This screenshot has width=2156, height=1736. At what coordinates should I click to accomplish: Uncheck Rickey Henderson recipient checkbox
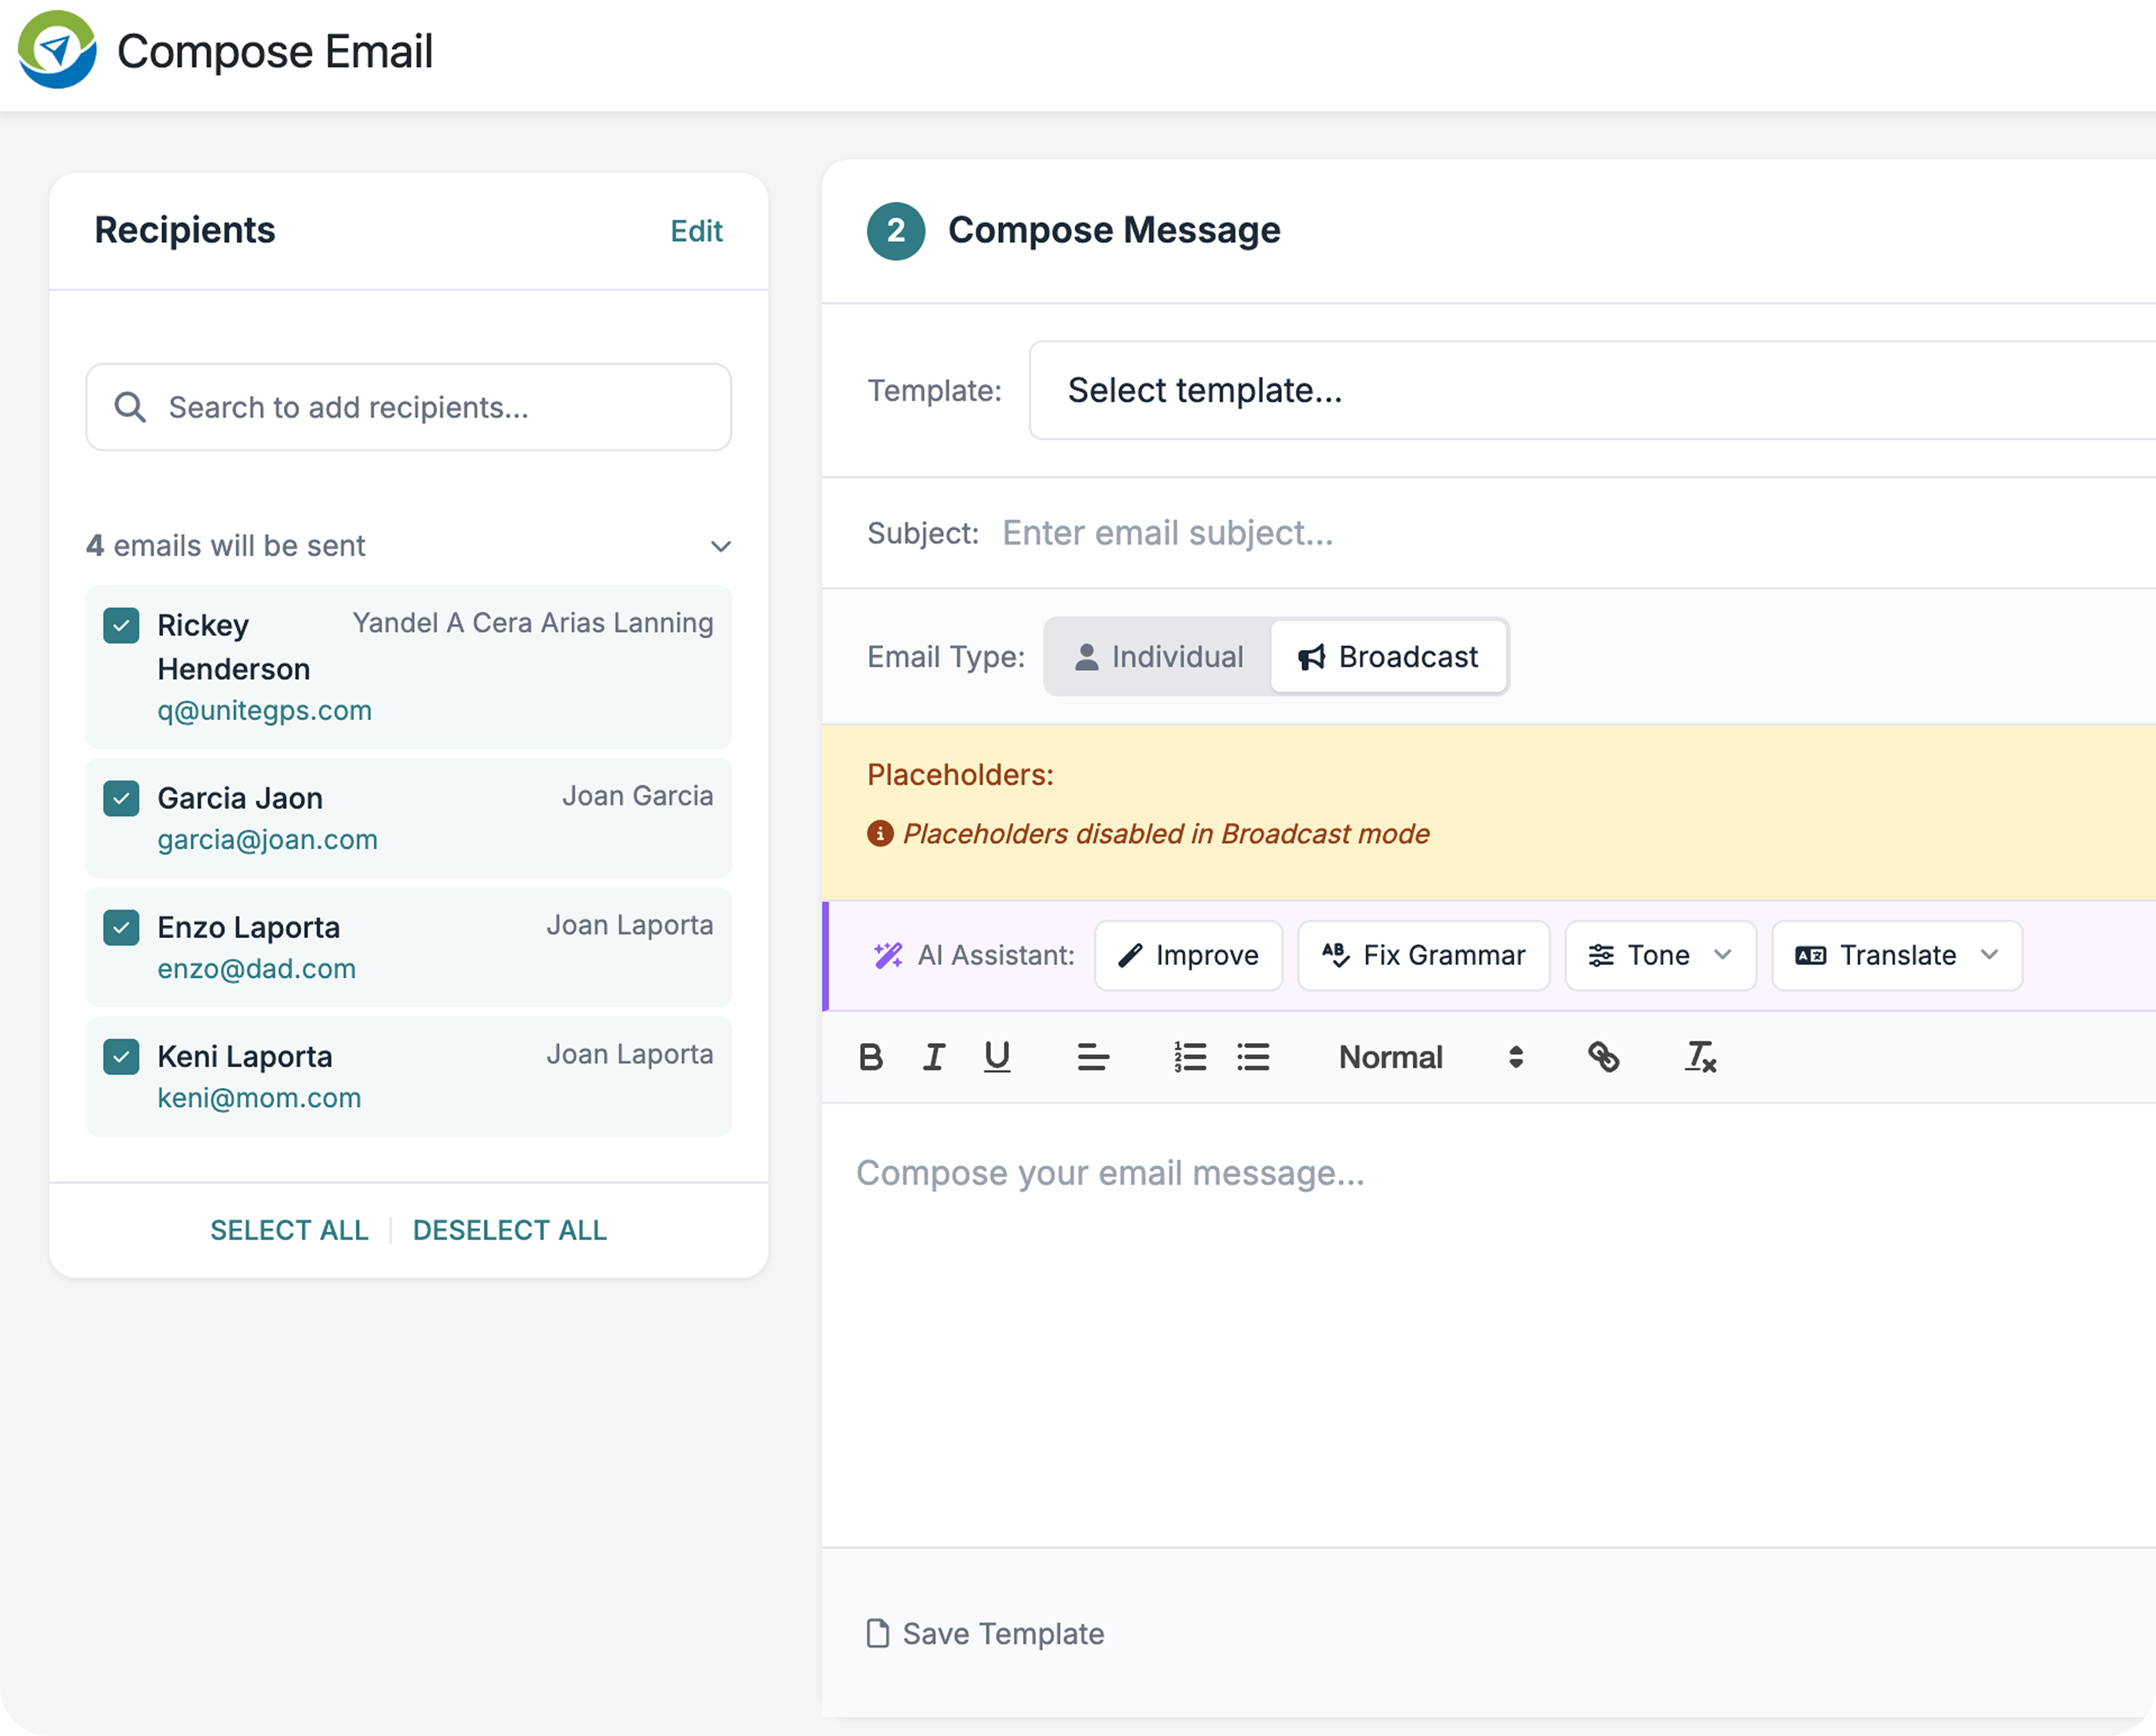click(x=121, y=626)
